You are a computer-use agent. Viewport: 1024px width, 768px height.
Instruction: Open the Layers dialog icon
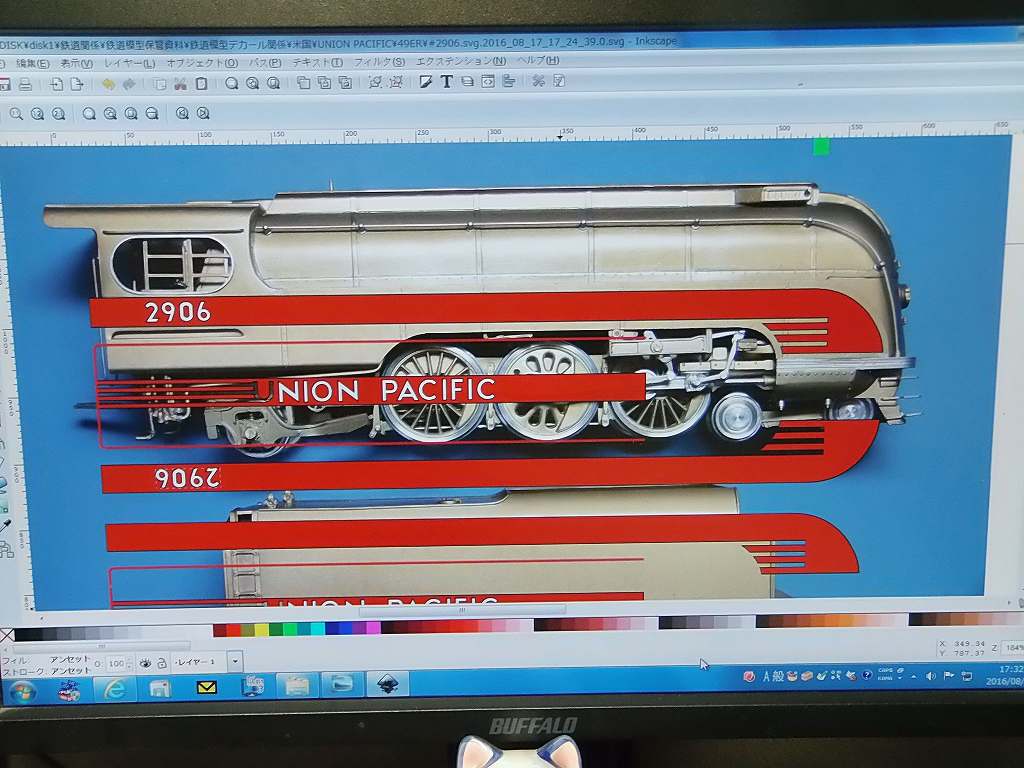pyautogui.click(x=467, y=82)
